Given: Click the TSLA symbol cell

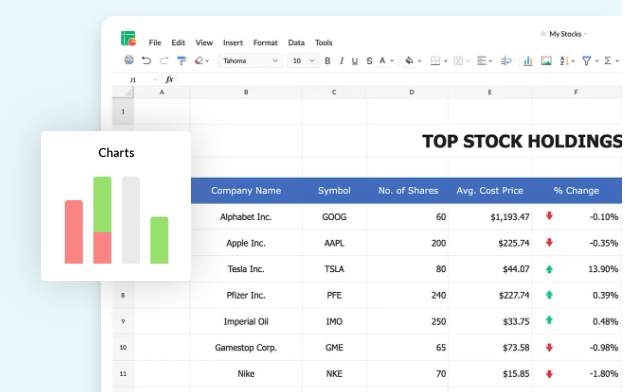Looking at the screenshot, I should [x=334, y=269].
